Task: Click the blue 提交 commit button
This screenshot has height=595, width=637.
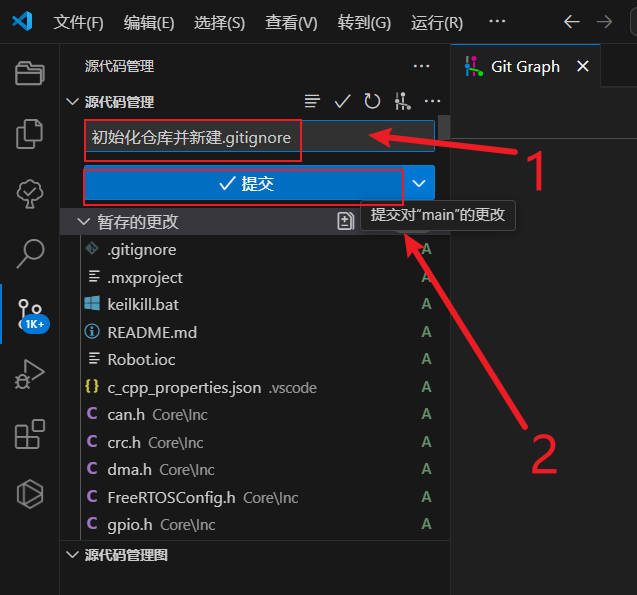Action: click(x=245, y=184)
